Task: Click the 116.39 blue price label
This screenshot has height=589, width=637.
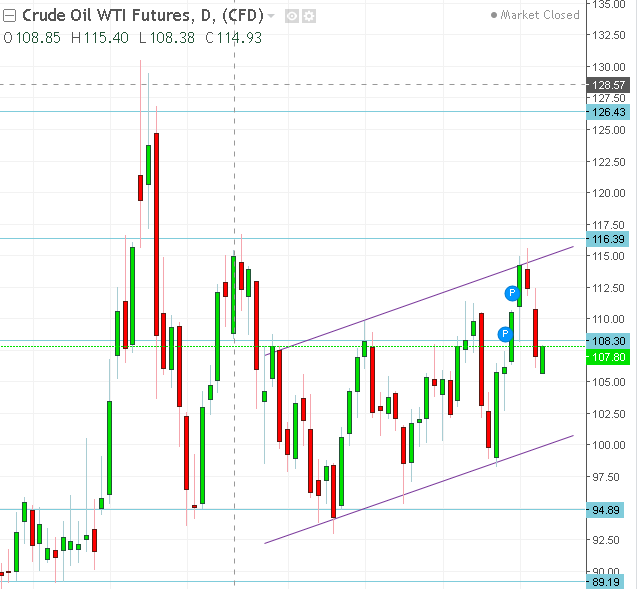Action: click(x=608, y=239)
